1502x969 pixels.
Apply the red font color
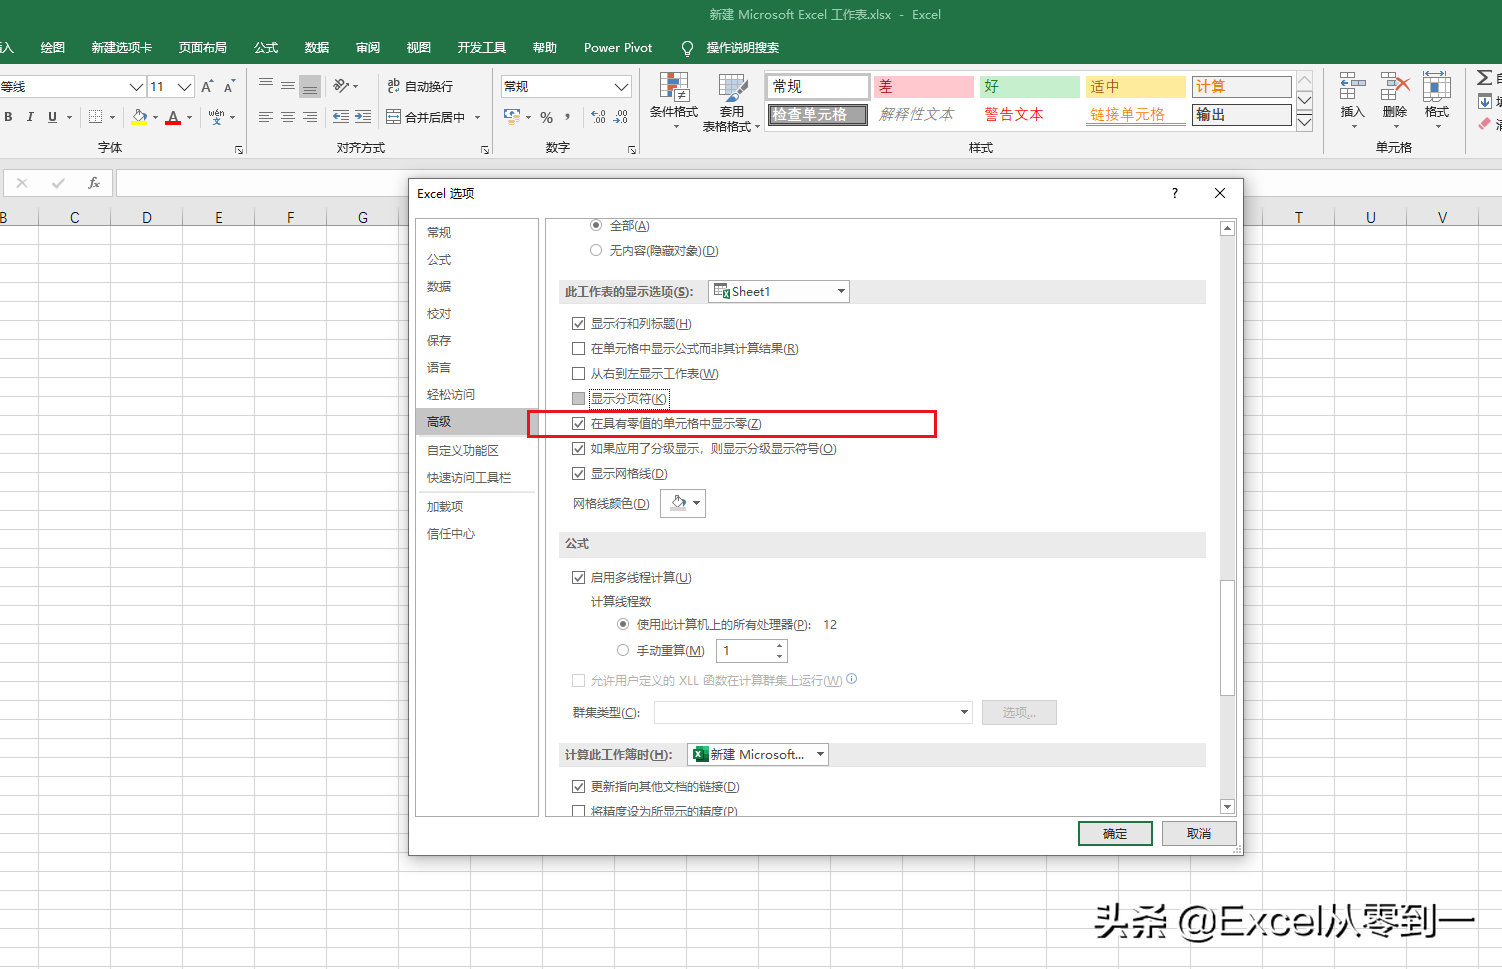coord(173,117)
